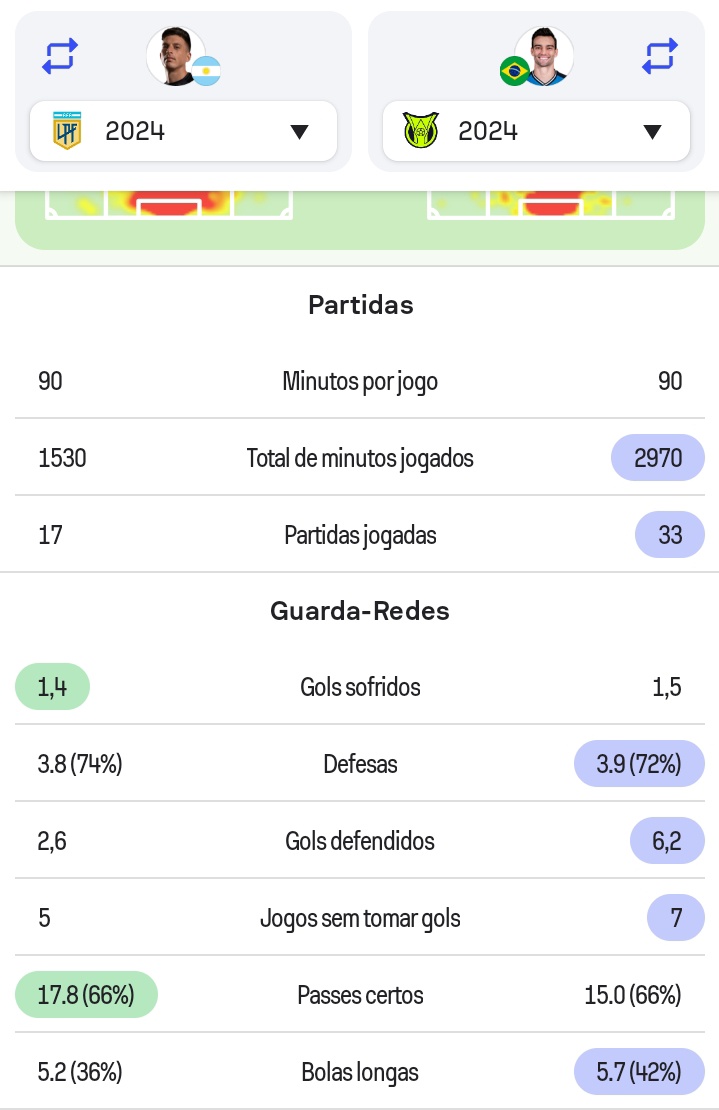Tap the left goal heatmap
Image resolution: width=719 pixels, height=1110 pixels.
click(x=168, y=203)
